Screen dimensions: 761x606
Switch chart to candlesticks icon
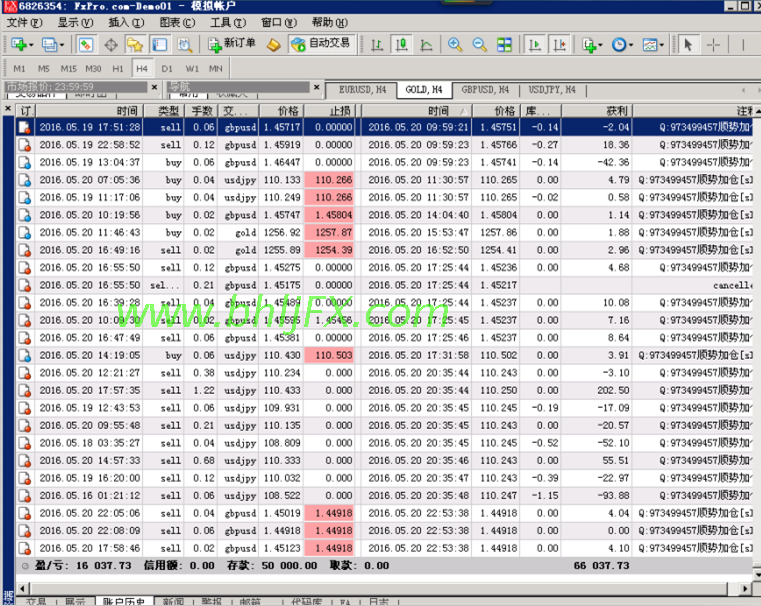[401, 45]
